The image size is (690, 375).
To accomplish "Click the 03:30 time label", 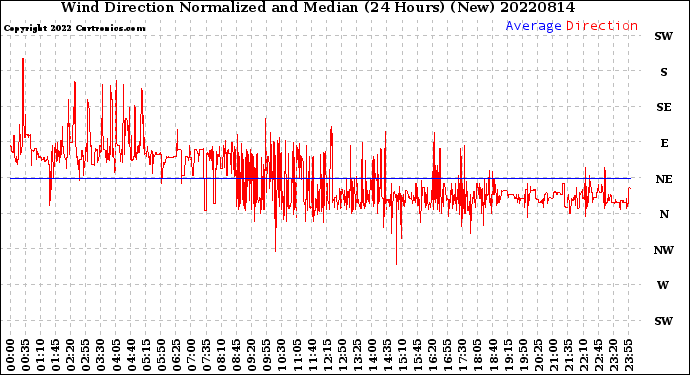I will coord(101,355).
